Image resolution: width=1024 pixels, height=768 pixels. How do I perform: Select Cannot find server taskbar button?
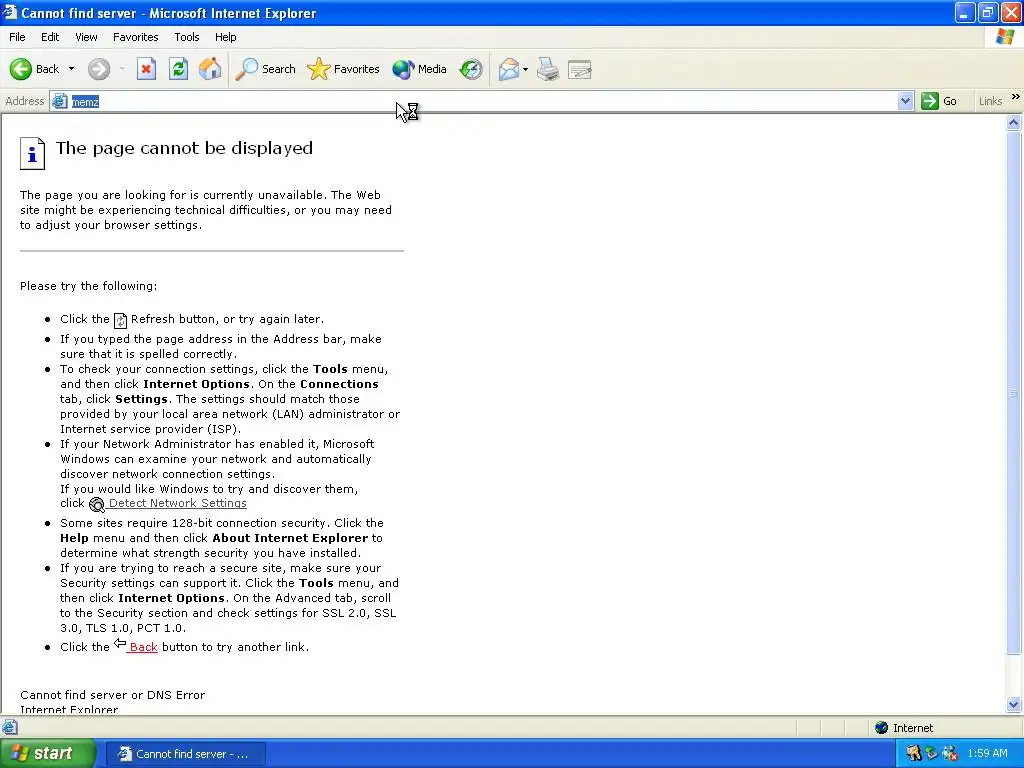(x=185, y=754)
